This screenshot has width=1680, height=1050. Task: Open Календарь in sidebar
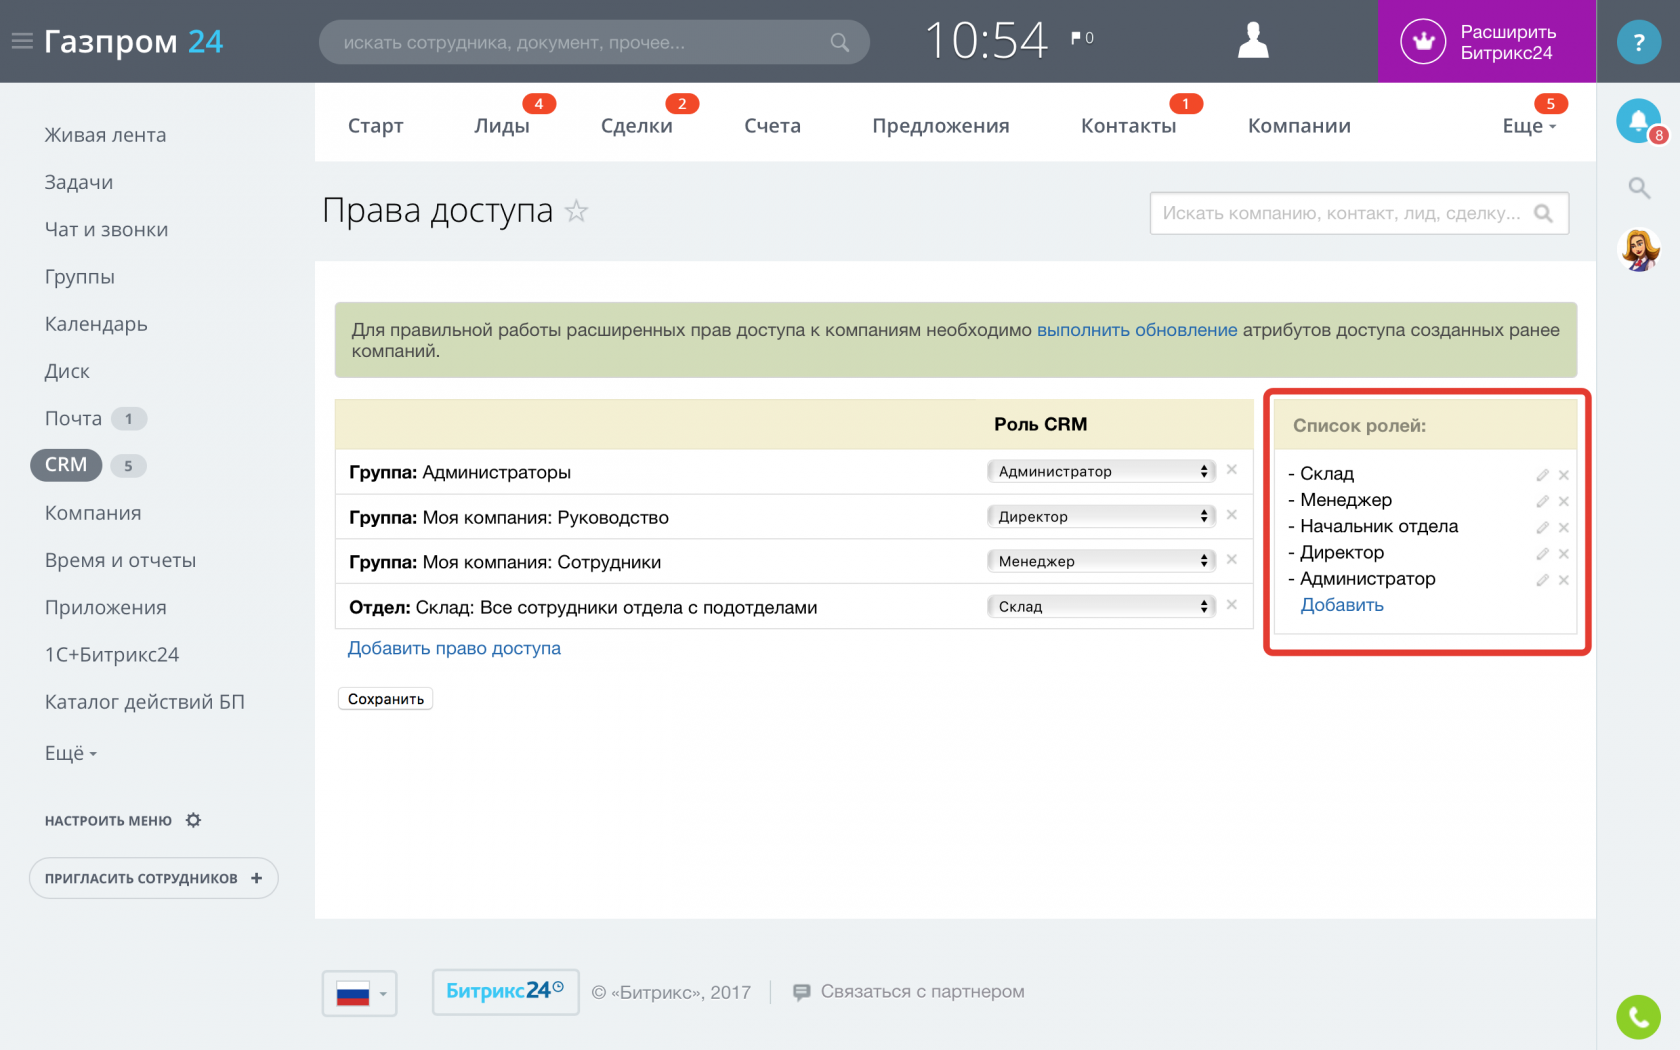click(96, 324)
